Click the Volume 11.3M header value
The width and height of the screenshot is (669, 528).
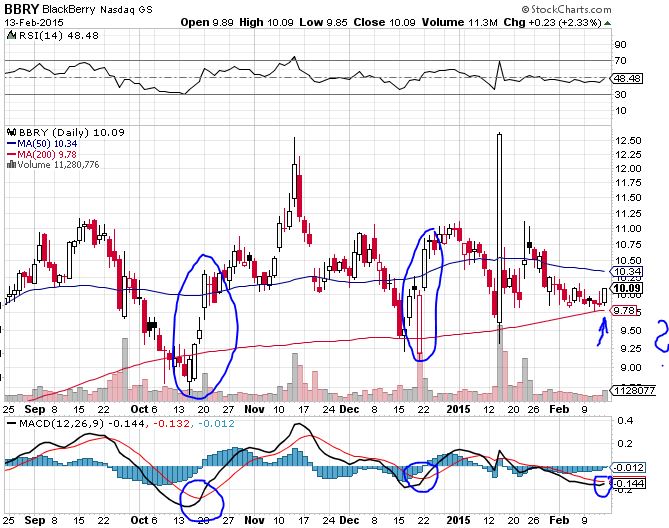click(460, 22)
